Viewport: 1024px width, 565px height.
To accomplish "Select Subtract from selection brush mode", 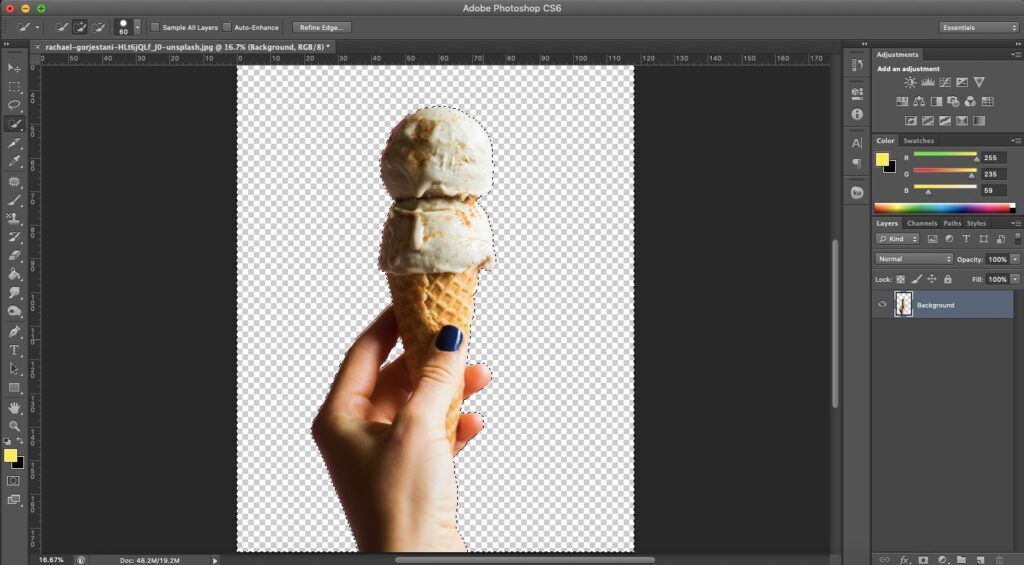I will (x=99, y=27).
